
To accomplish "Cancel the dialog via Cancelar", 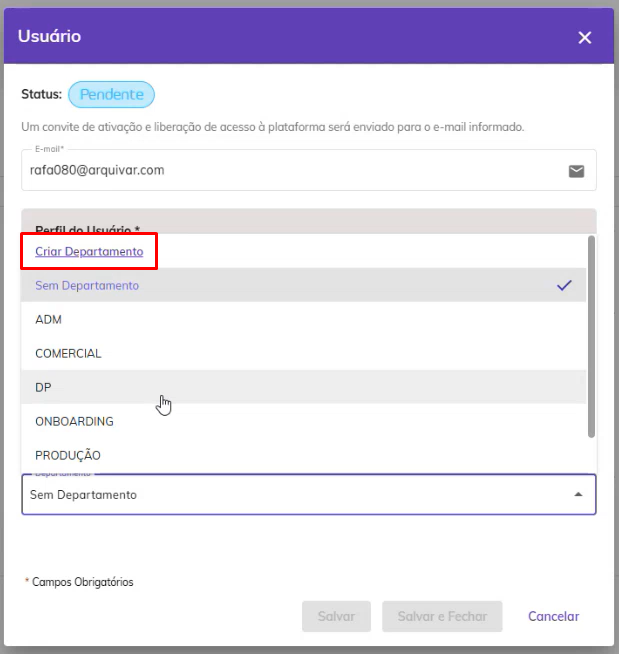I will [554, 616].
